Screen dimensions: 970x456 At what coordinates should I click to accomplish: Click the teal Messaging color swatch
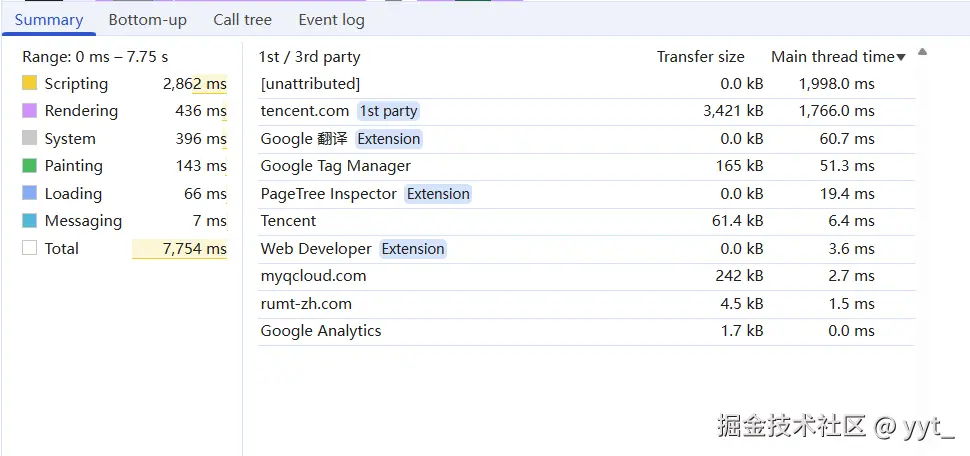(x=29, y=221)
